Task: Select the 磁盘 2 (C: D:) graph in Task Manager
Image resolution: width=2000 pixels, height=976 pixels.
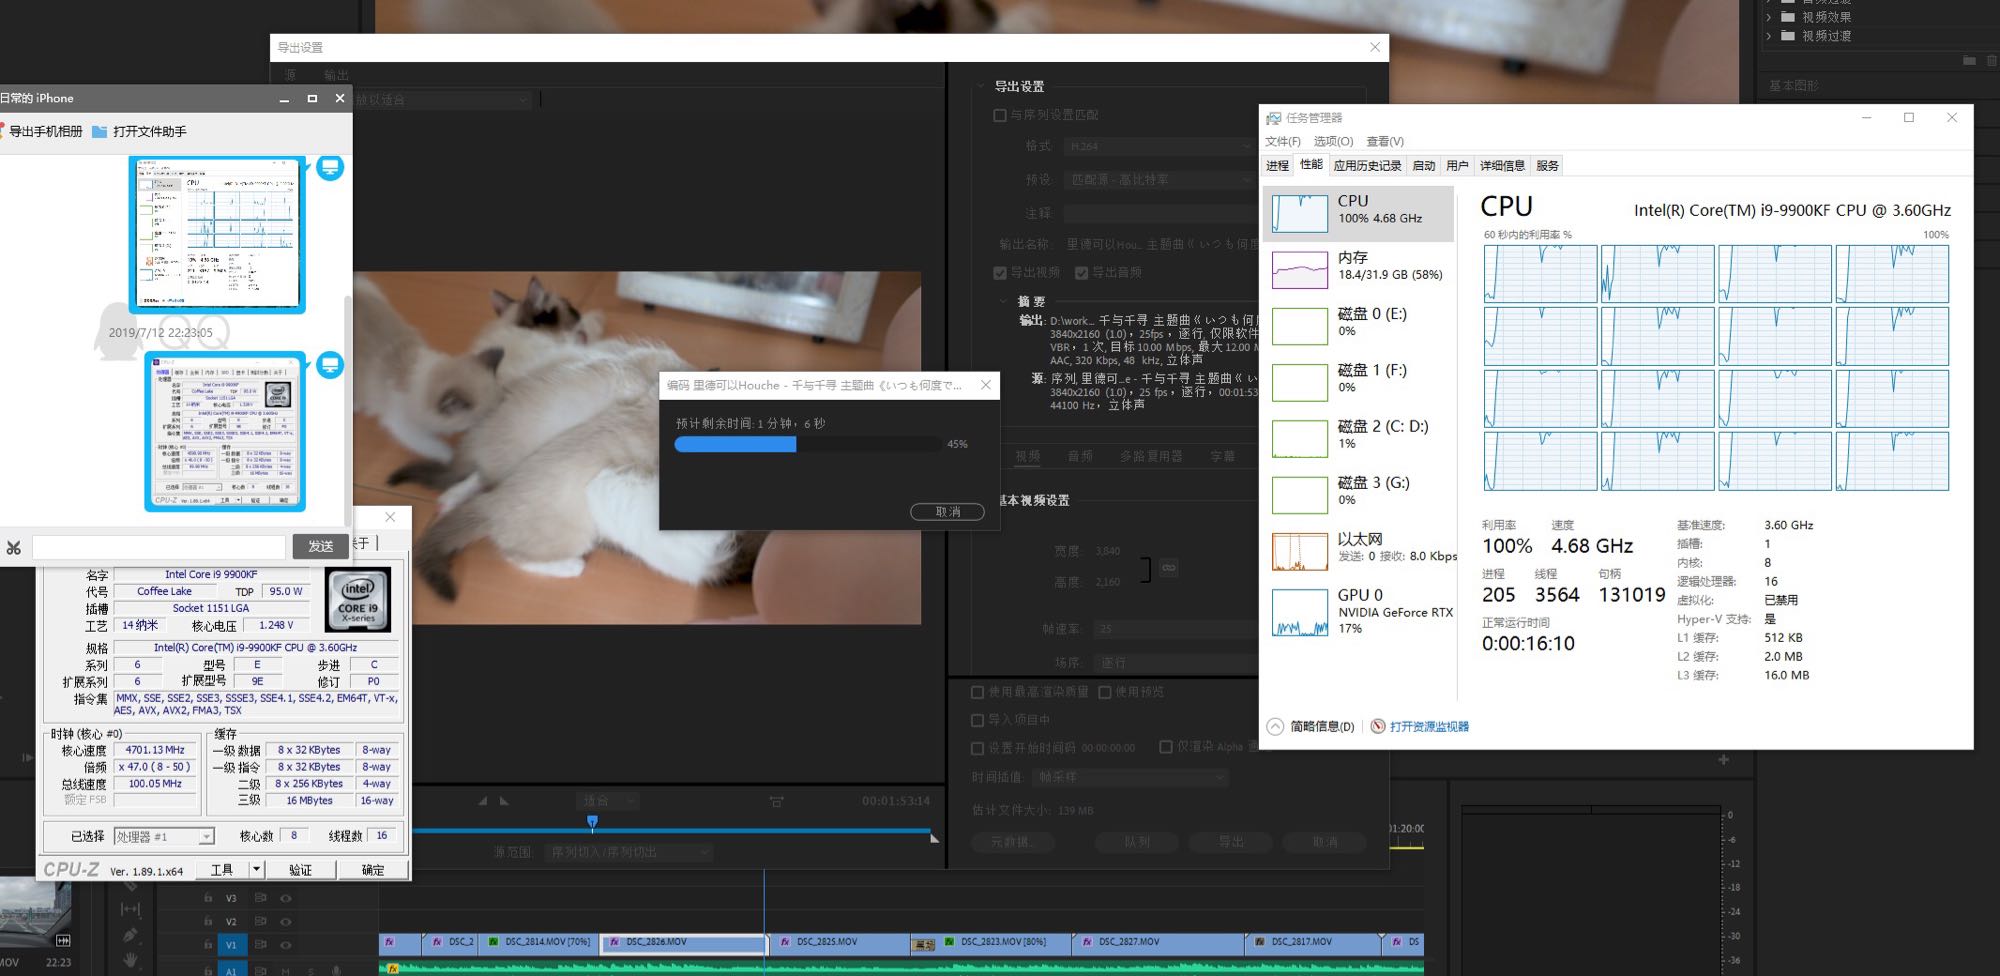Action: tap(1299, 438)
